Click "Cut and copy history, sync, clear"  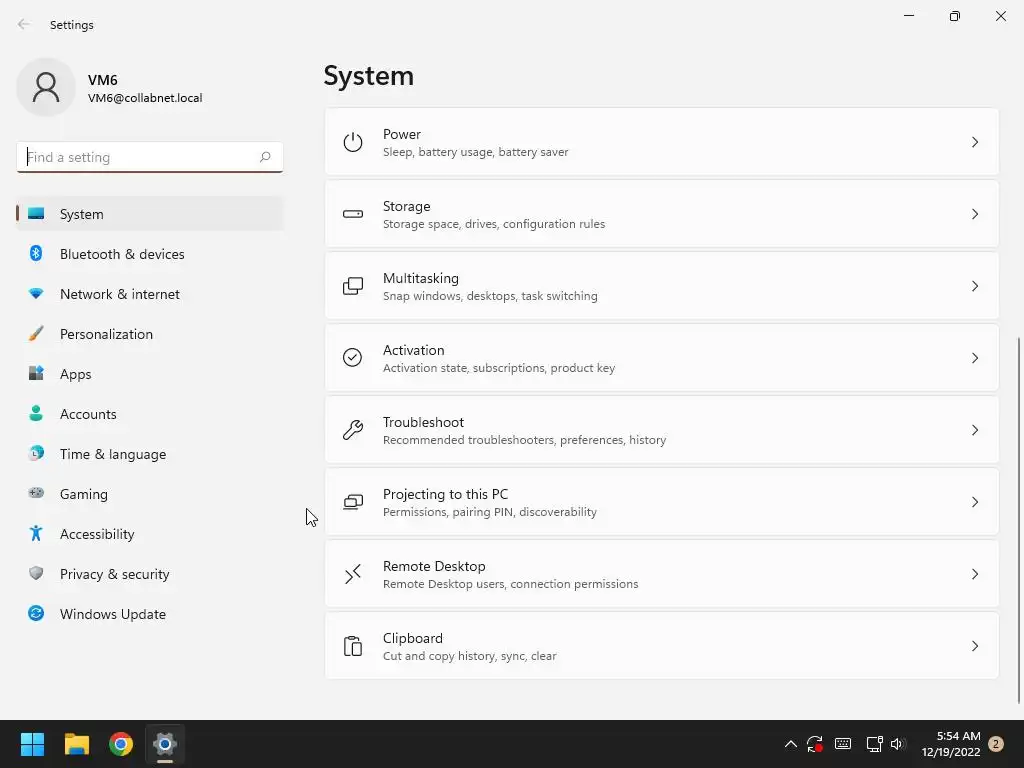470,656
